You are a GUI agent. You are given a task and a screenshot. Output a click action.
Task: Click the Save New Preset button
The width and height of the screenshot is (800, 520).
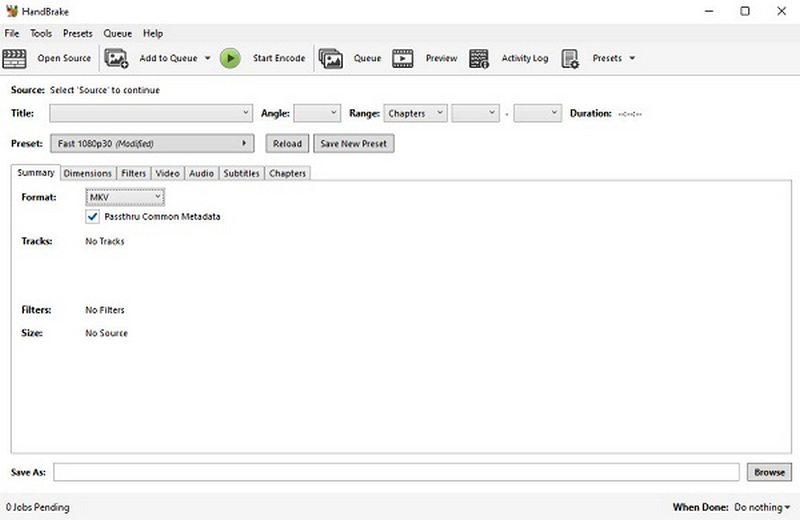(x=354, y=143)
